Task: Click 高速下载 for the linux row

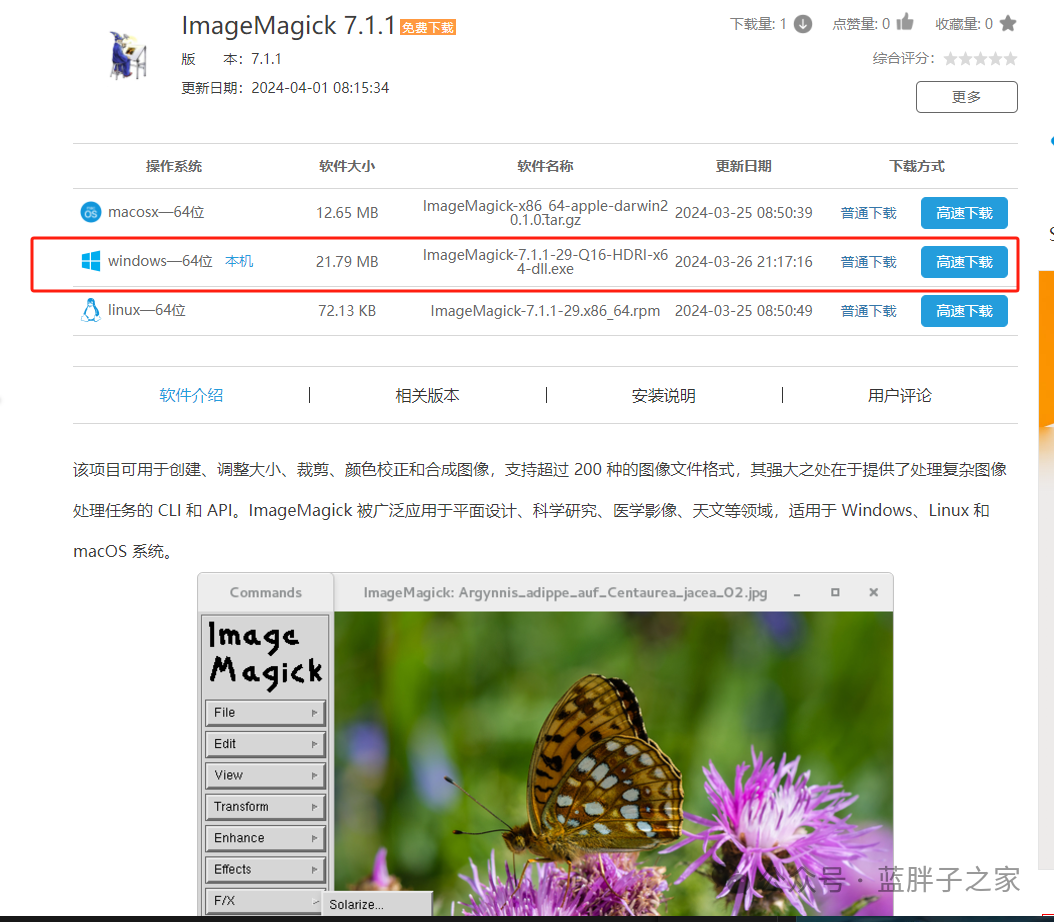Action: click(964, 311)
